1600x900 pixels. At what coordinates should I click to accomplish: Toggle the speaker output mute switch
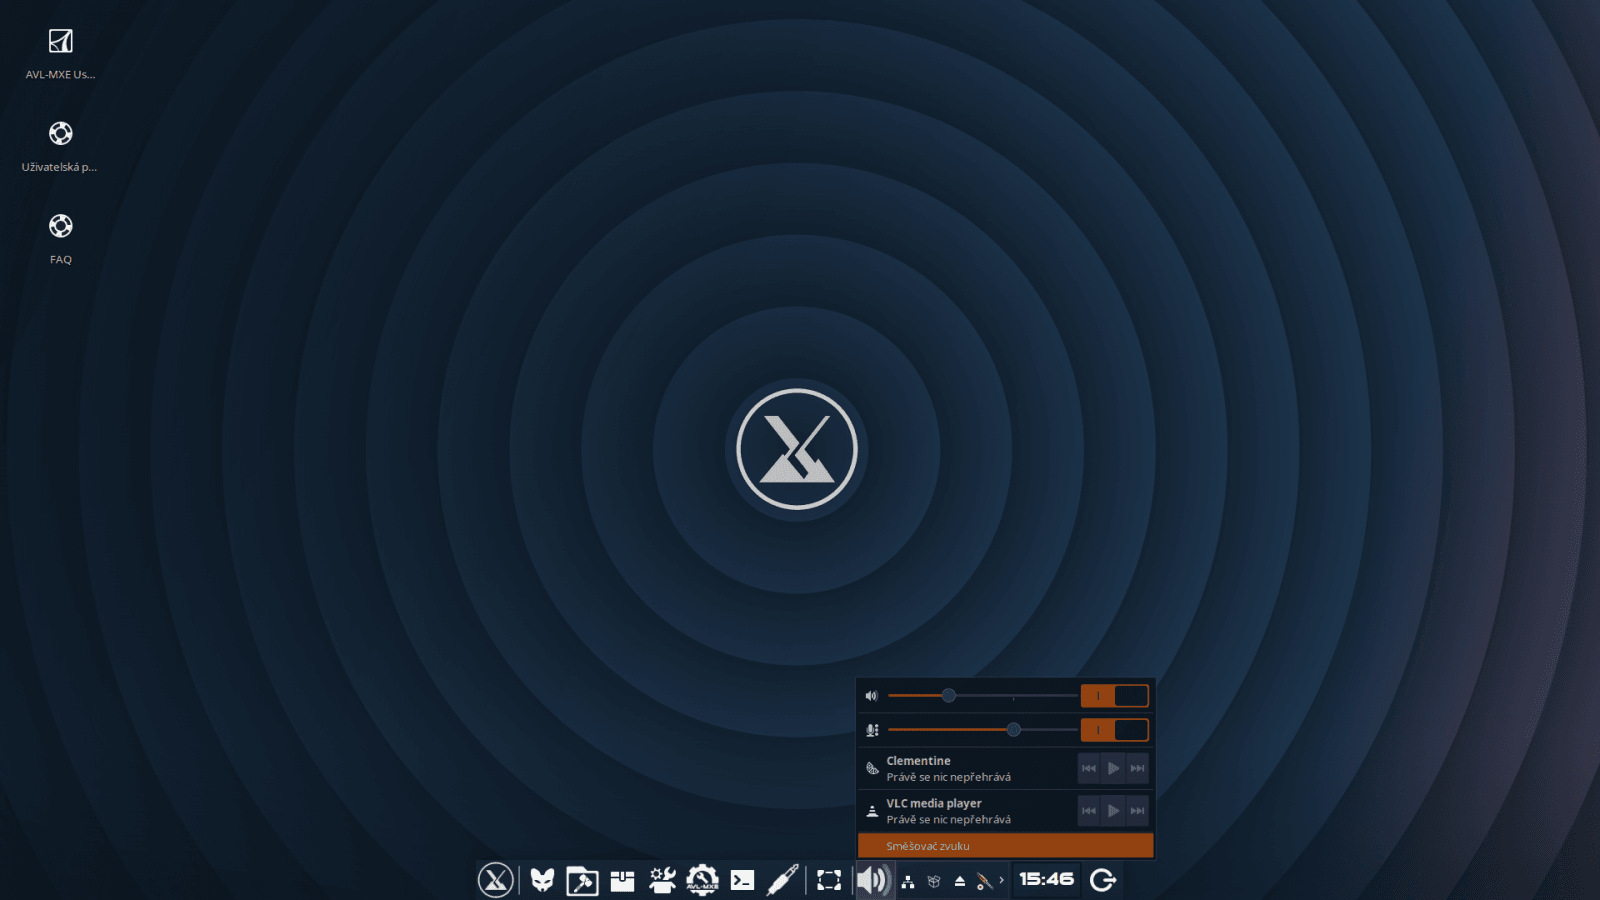tap(1115, 694)
